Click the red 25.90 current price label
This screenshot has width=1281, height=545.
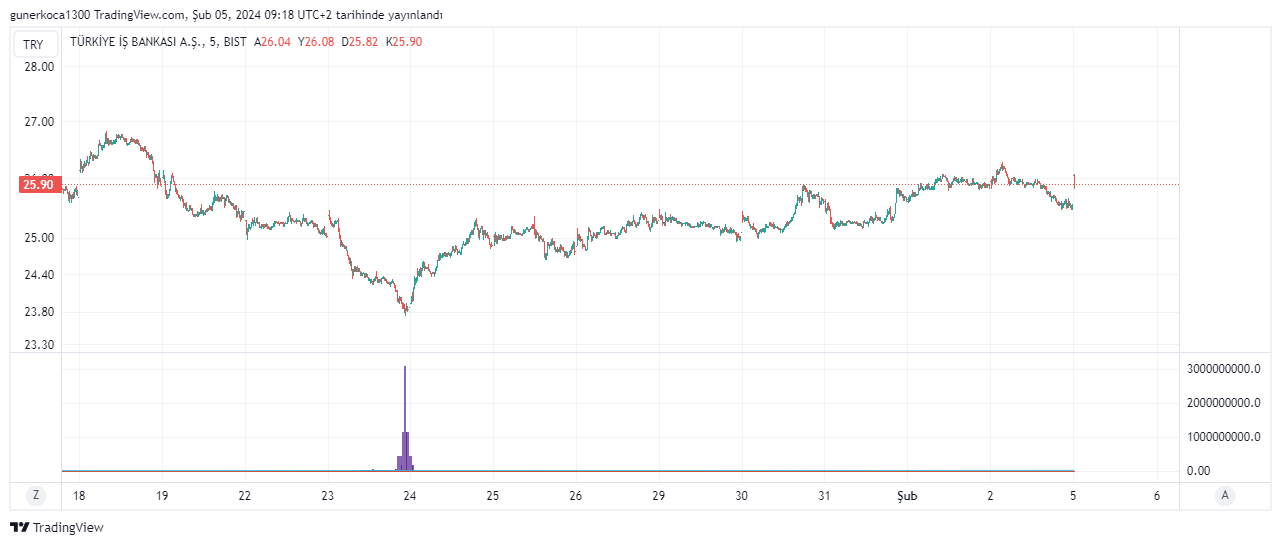click(38, 184)
